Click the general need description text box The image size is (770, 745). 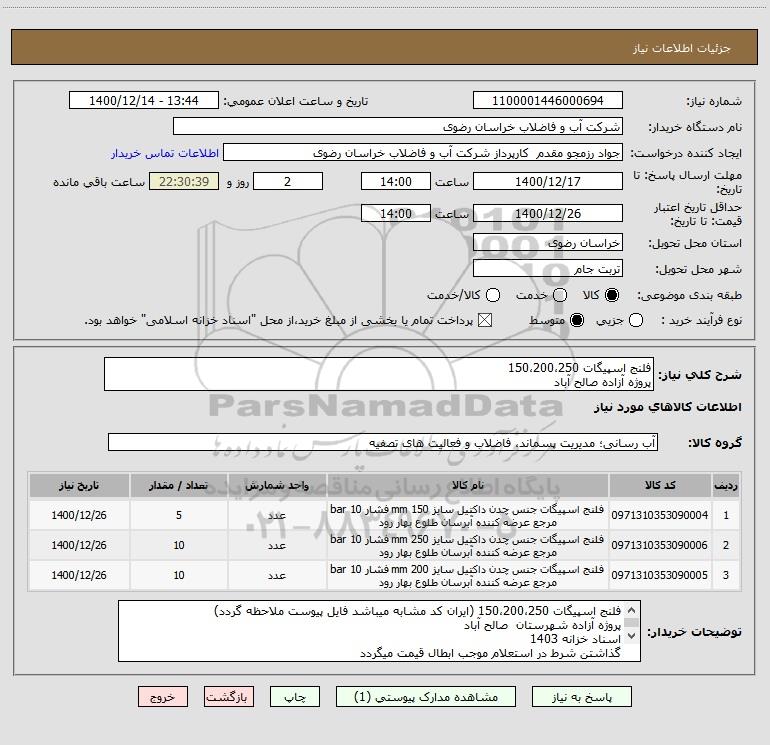click(x=379, y=374)
